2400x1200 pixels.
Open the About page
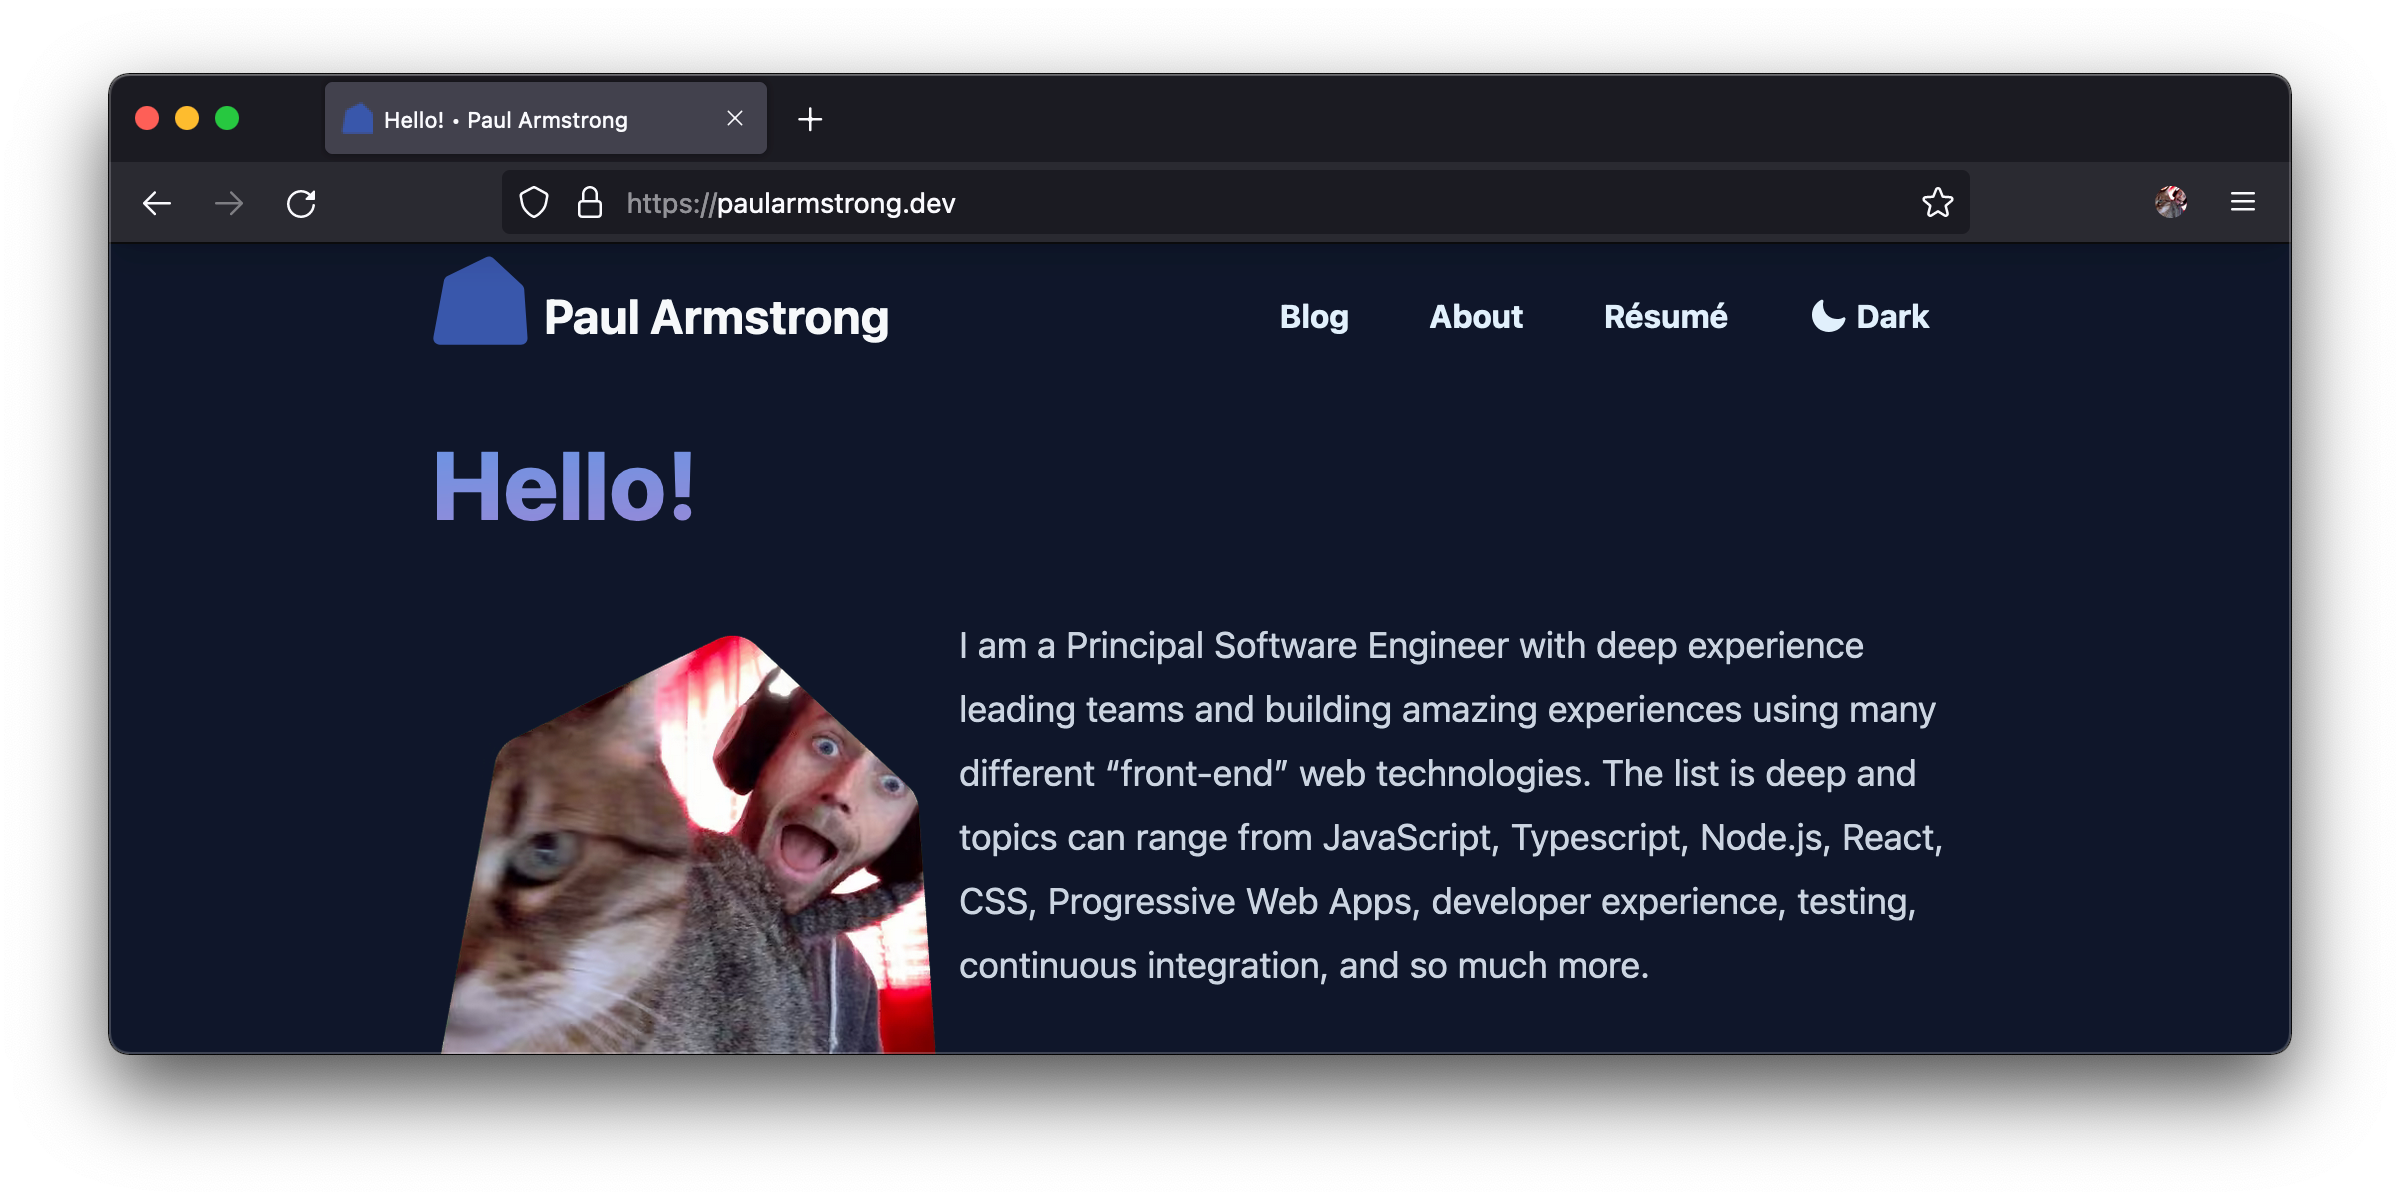point(1475,316)
